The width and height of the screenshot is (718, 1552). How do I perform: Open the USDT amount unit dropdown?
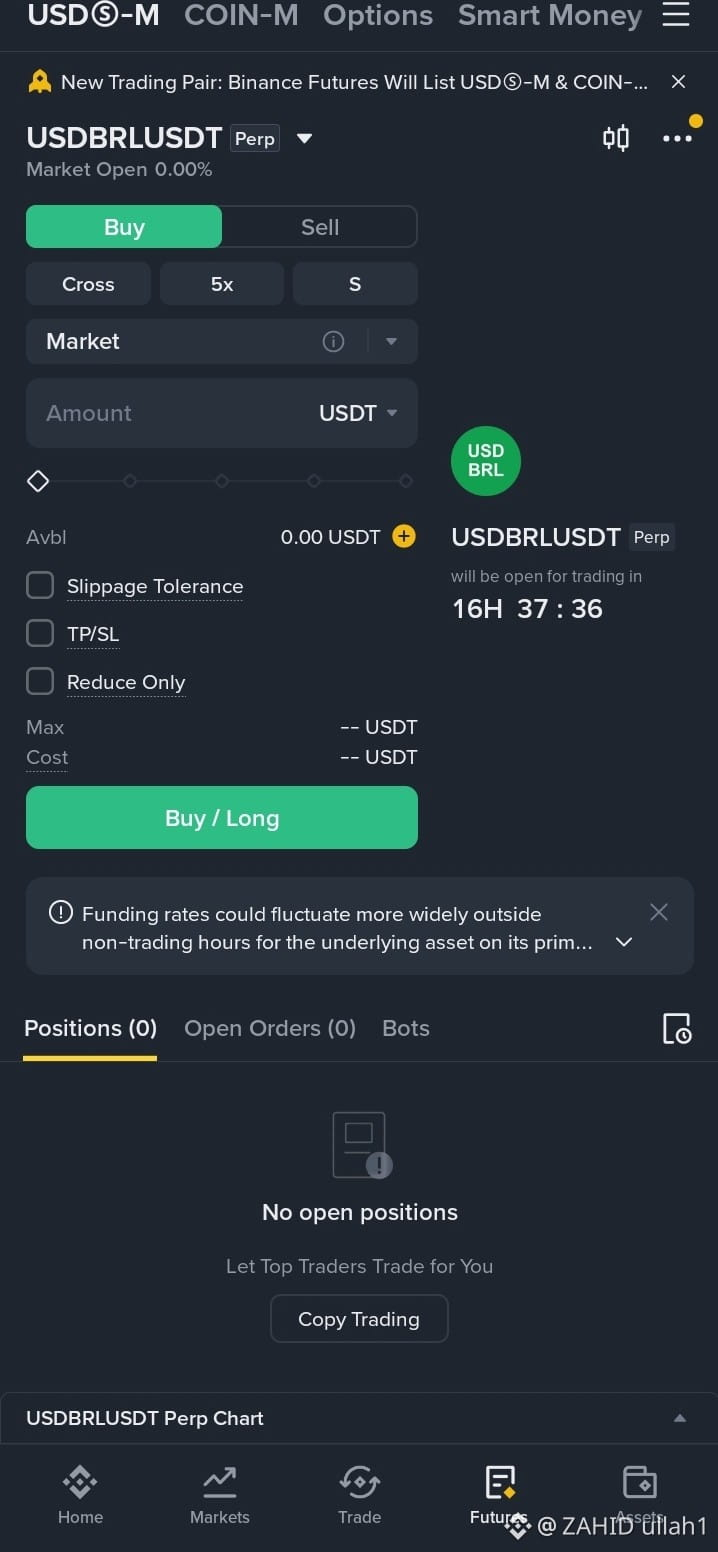pyautogui.click(x=358, y=413)
